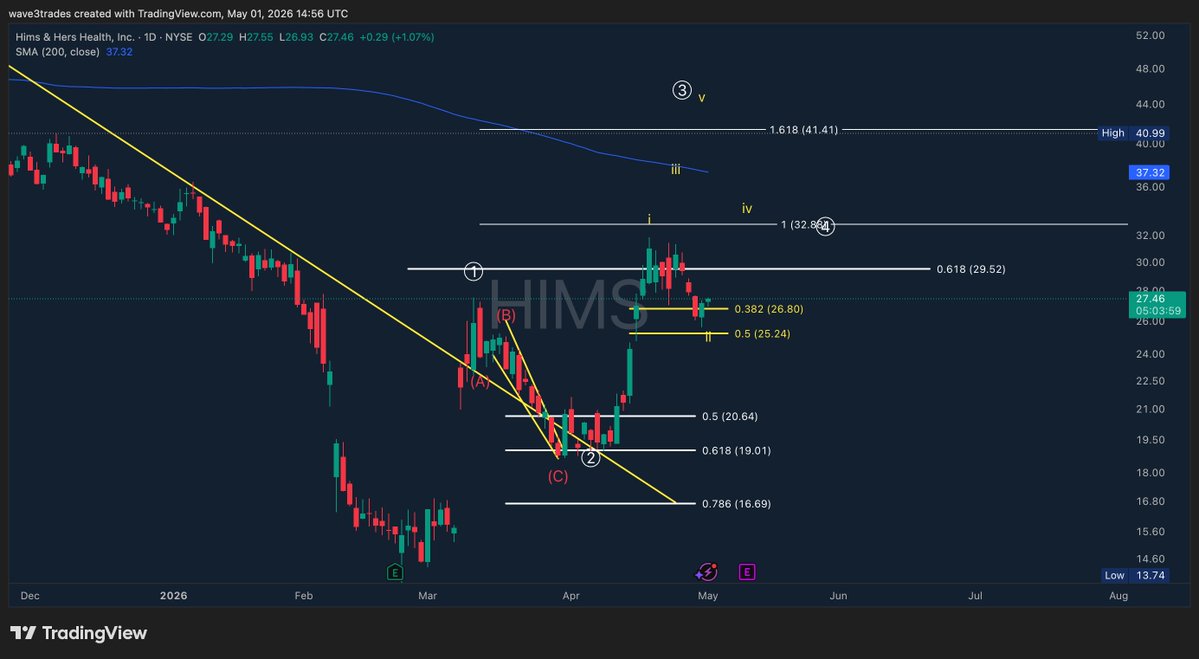Click the 0.786 (16.69) retracement label
This screenshot has width=1199, height=659.
click(x=736, y=504)
